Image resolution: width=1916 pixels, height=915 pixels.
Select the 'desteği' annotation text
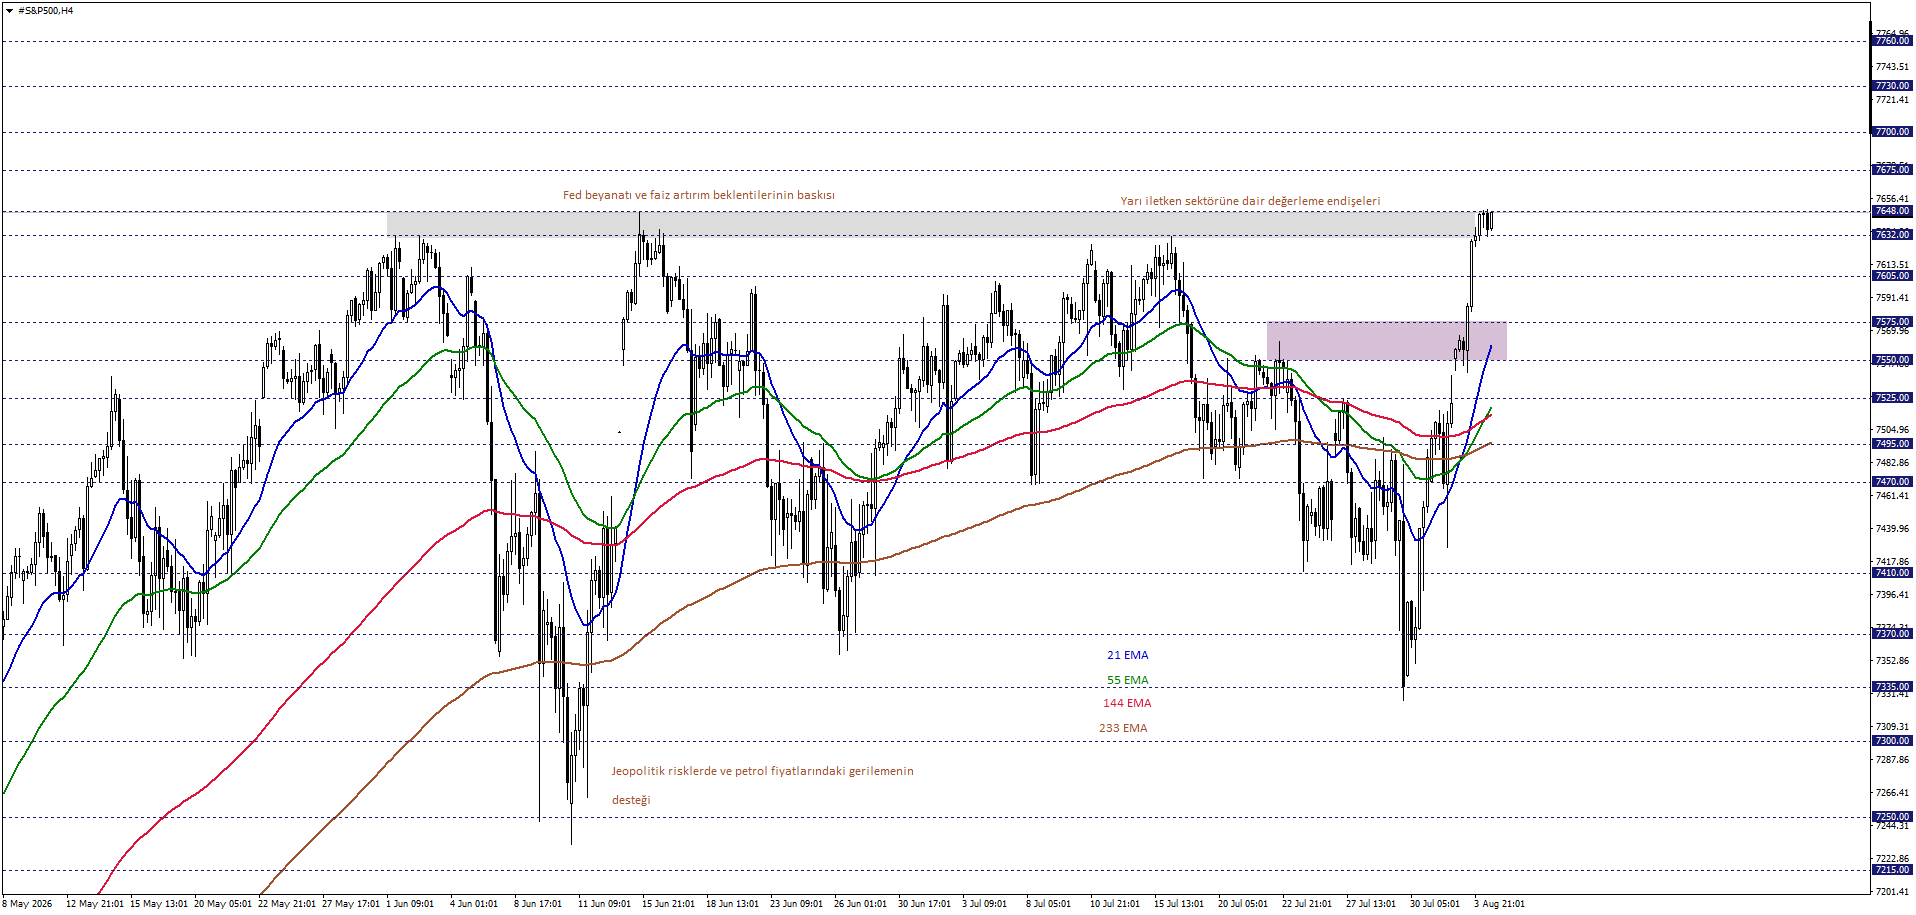[631, 800]
